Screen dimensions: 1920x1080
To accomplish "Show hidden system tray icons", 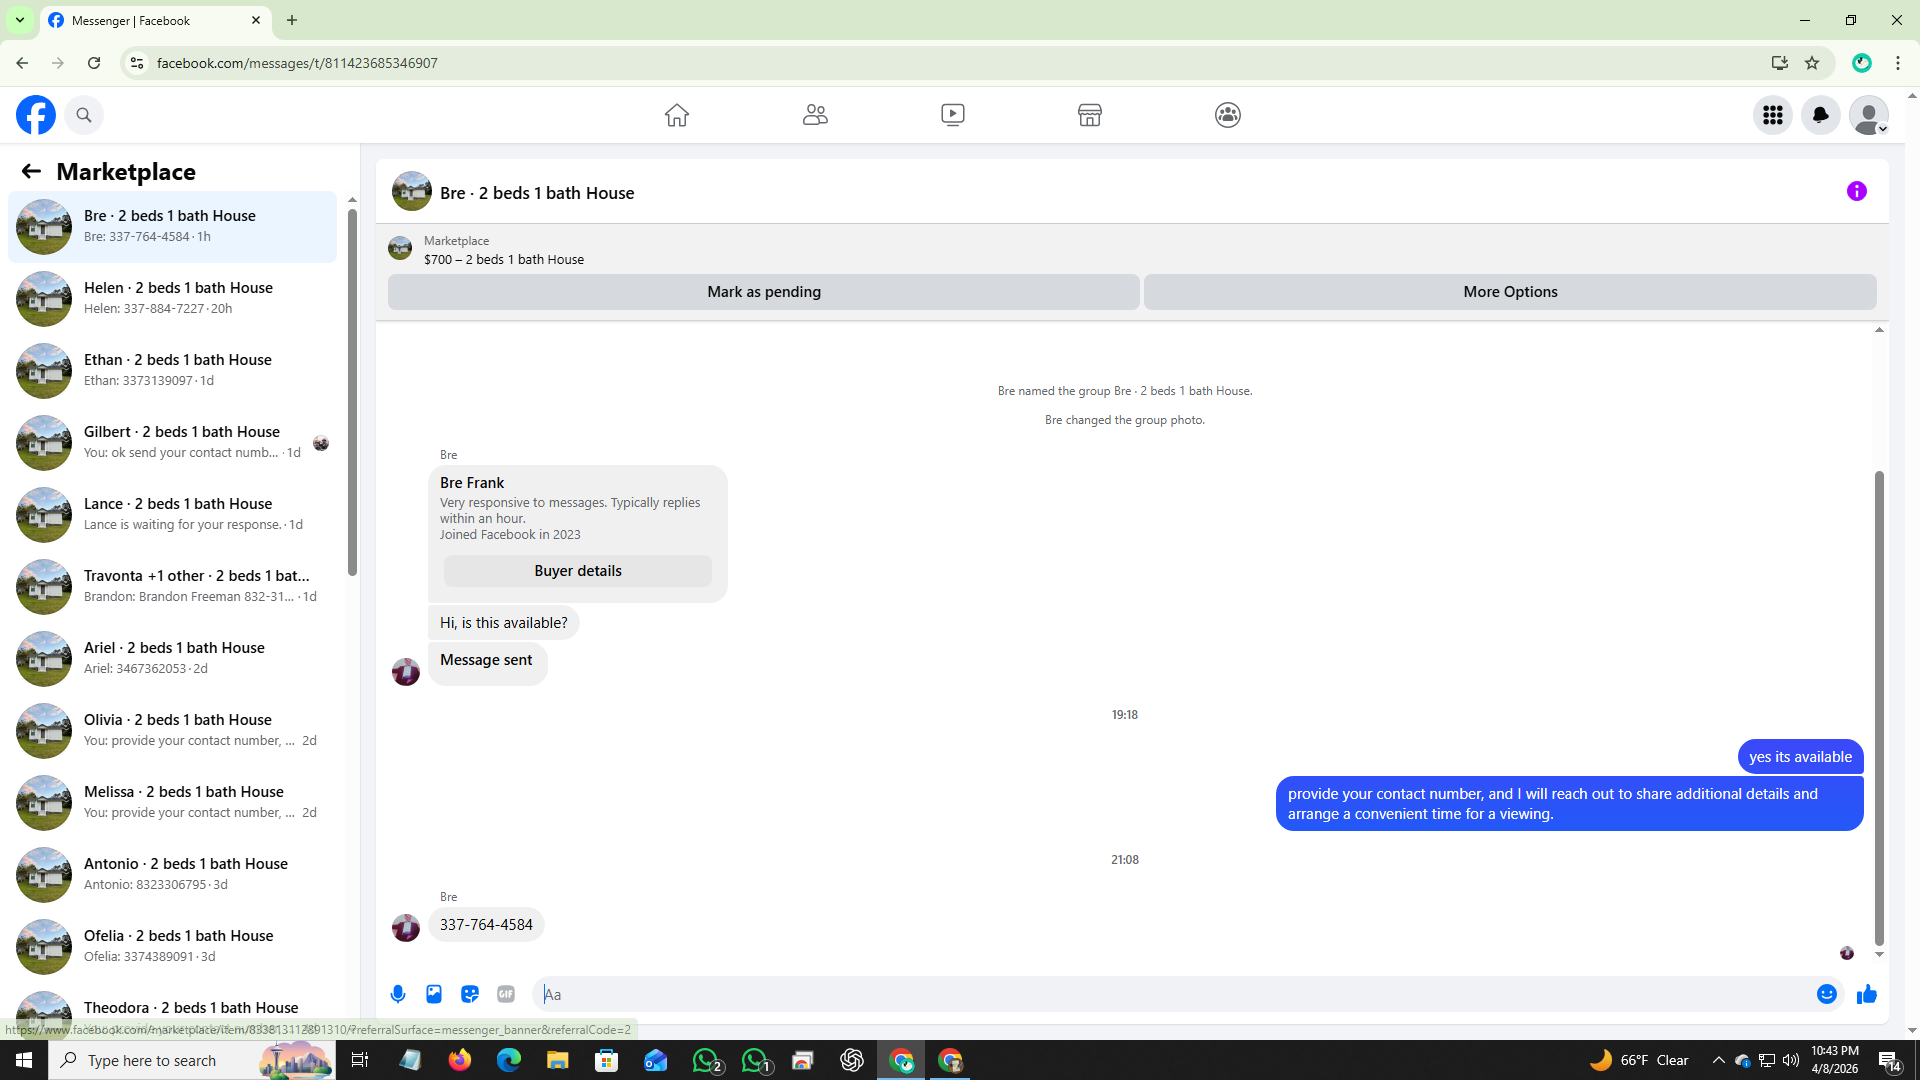I will (x=1718, y=1060).
